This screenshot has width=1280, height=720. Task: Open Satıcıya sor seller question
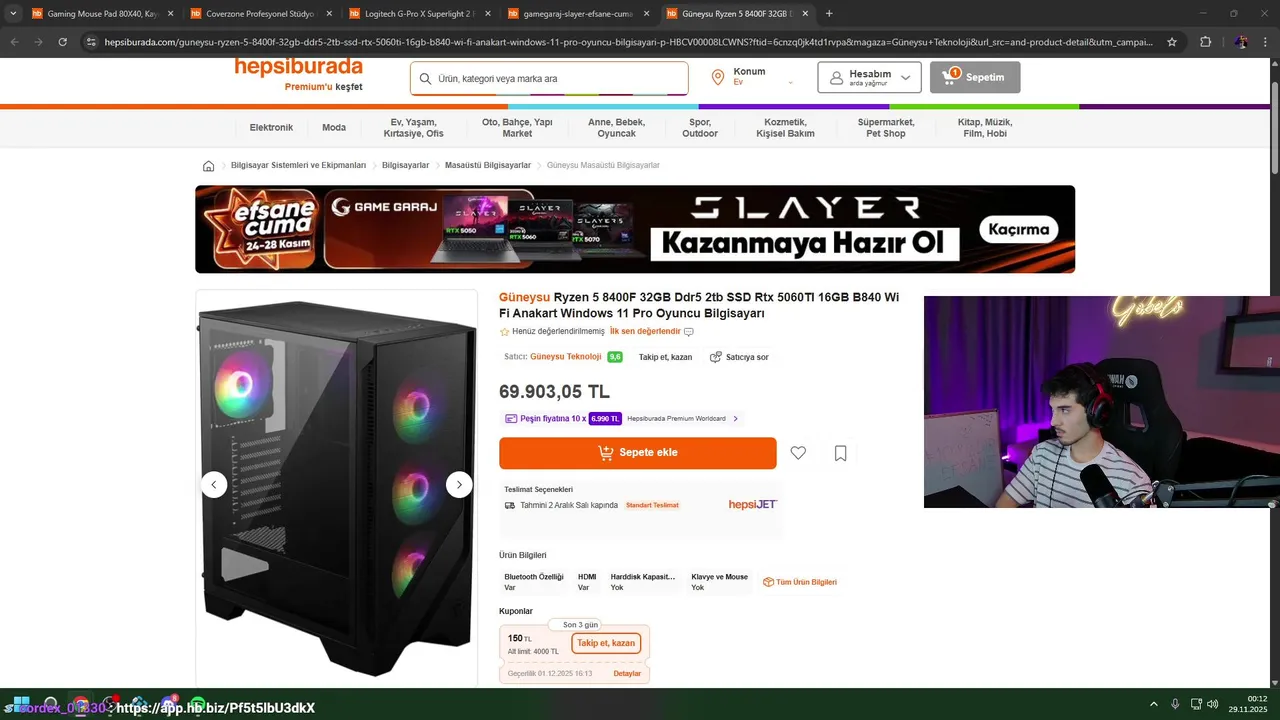tap(739, 357)
